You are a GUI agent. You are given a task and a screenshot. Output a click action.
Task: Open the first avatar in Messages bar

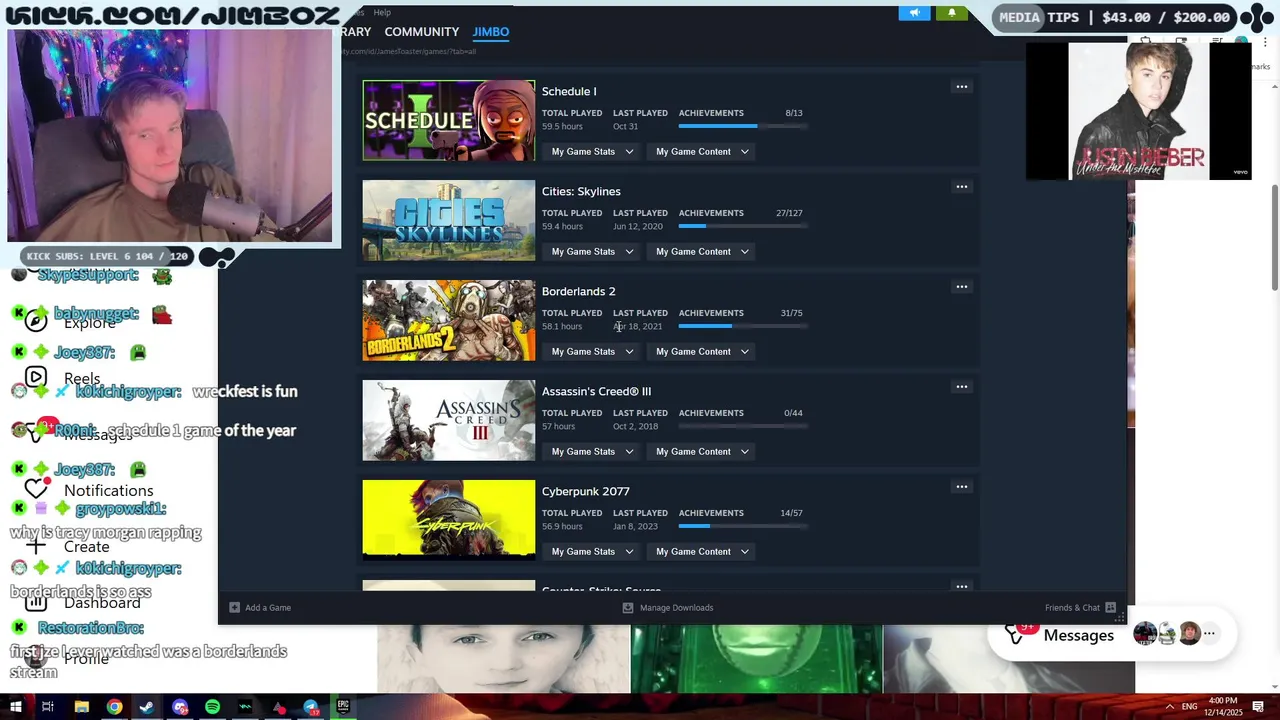point(1145,633)
